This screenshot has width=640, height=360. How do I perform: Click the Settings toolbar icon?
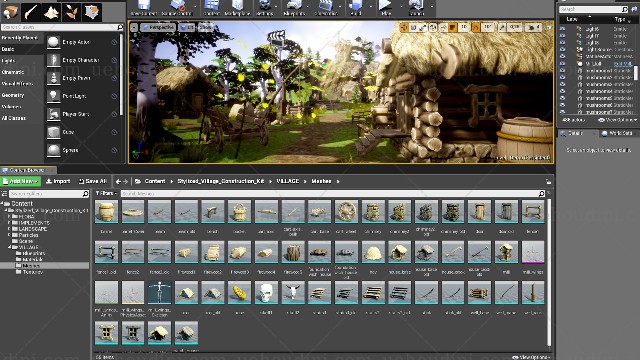(x=264, y=8)
